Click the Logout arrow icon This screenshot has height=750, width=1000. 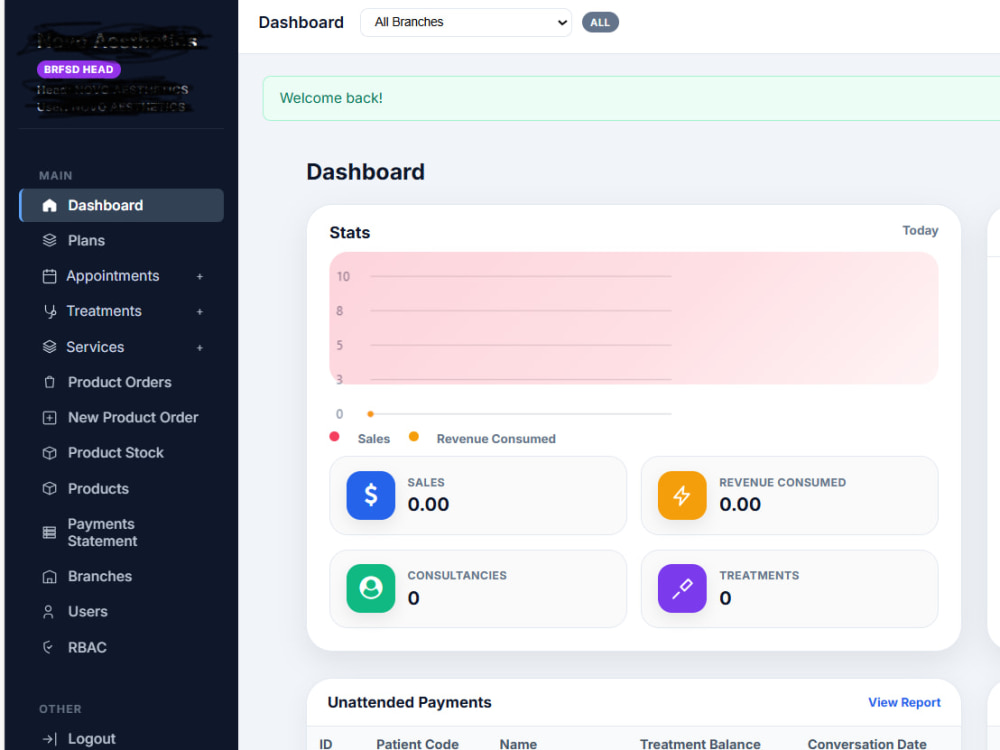tap(49, 739)
